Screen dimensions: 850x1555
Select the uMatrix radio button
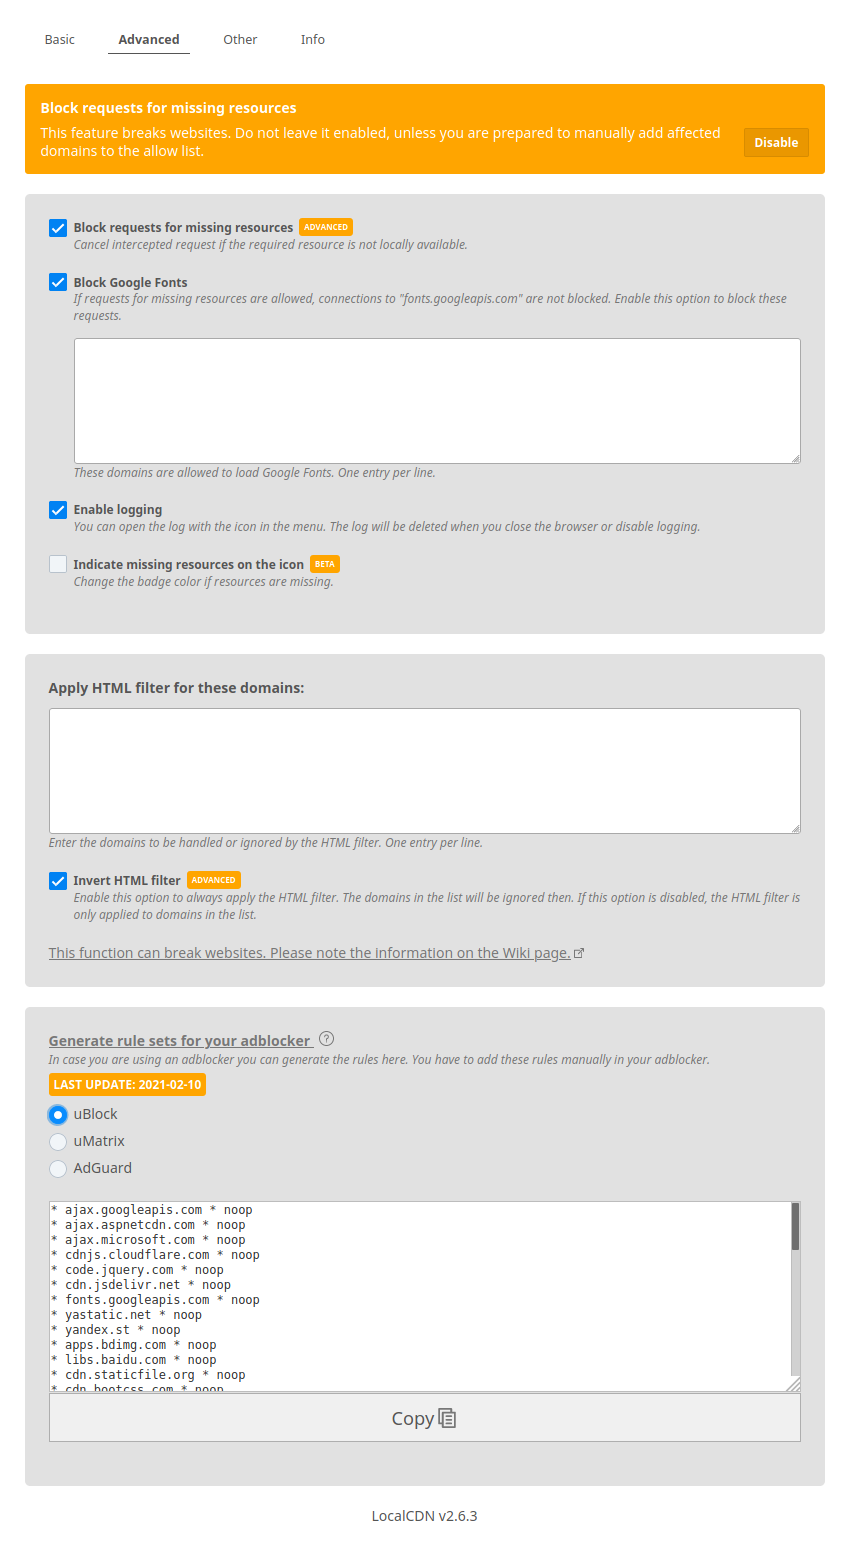(x=58, y=1141)
